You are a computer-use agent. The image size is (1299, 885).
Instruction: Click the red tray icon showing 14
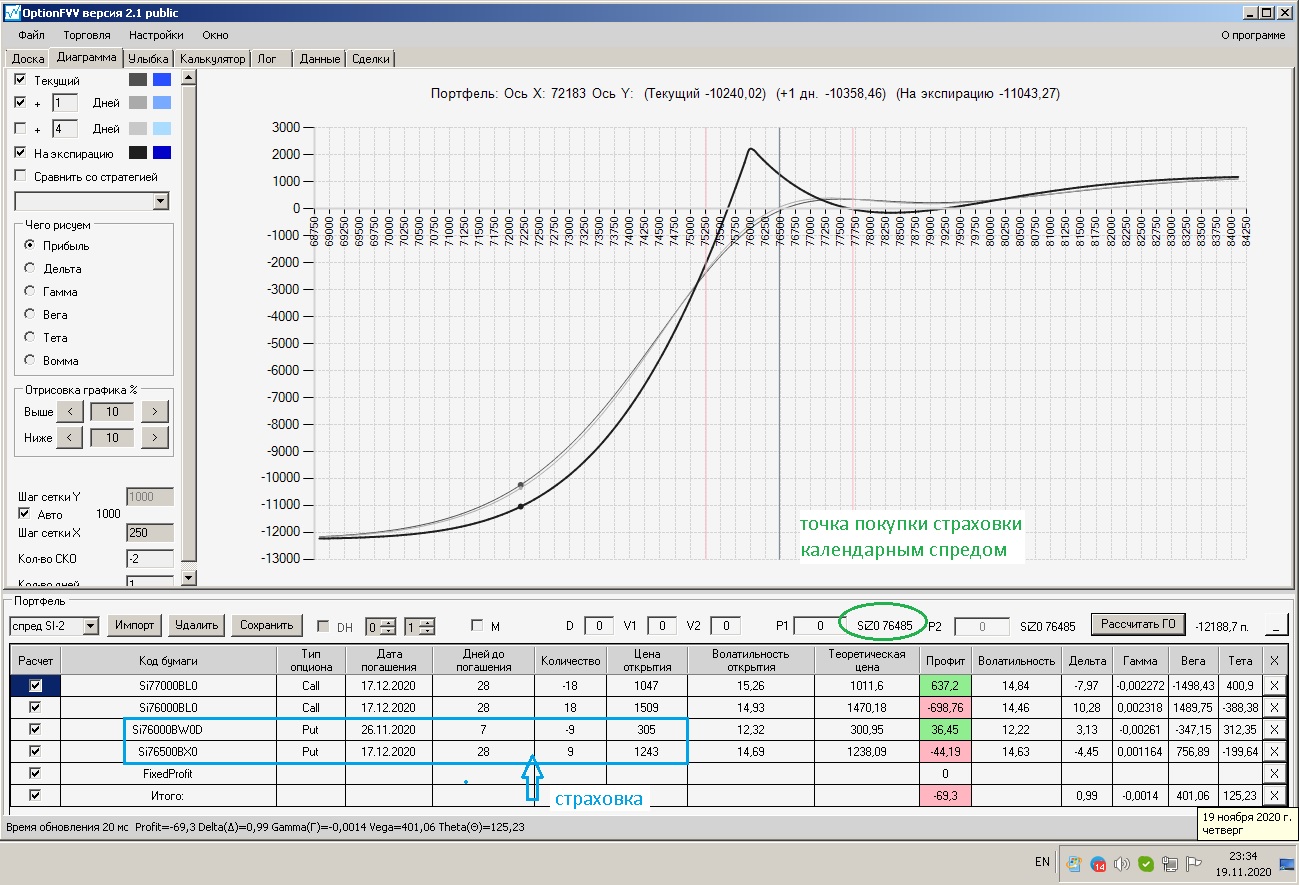1097,863
